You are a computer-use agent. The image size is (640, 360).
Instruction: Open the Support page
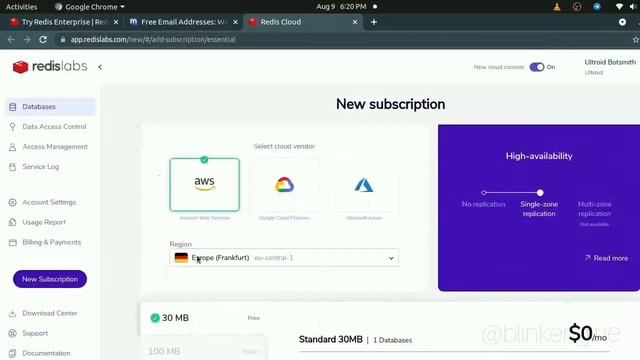35,333
